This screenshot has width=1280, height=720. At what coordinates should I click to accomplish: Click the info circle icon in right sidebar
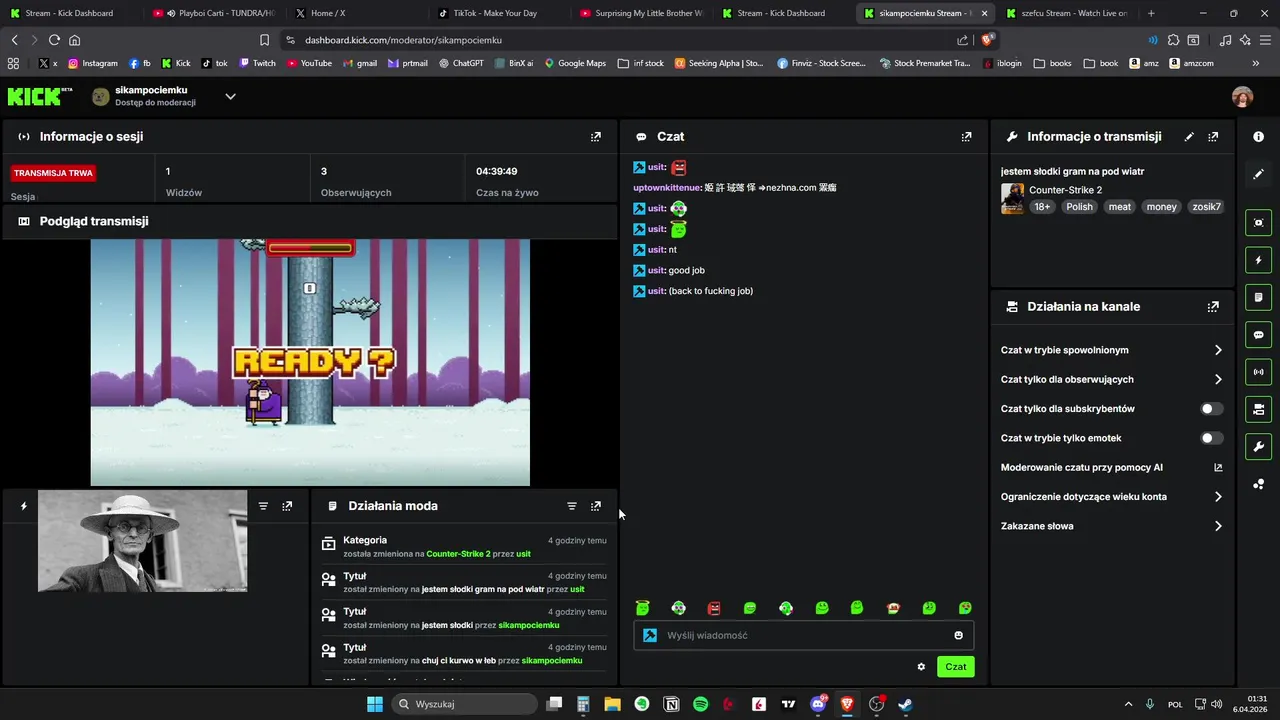[1258, 137]
